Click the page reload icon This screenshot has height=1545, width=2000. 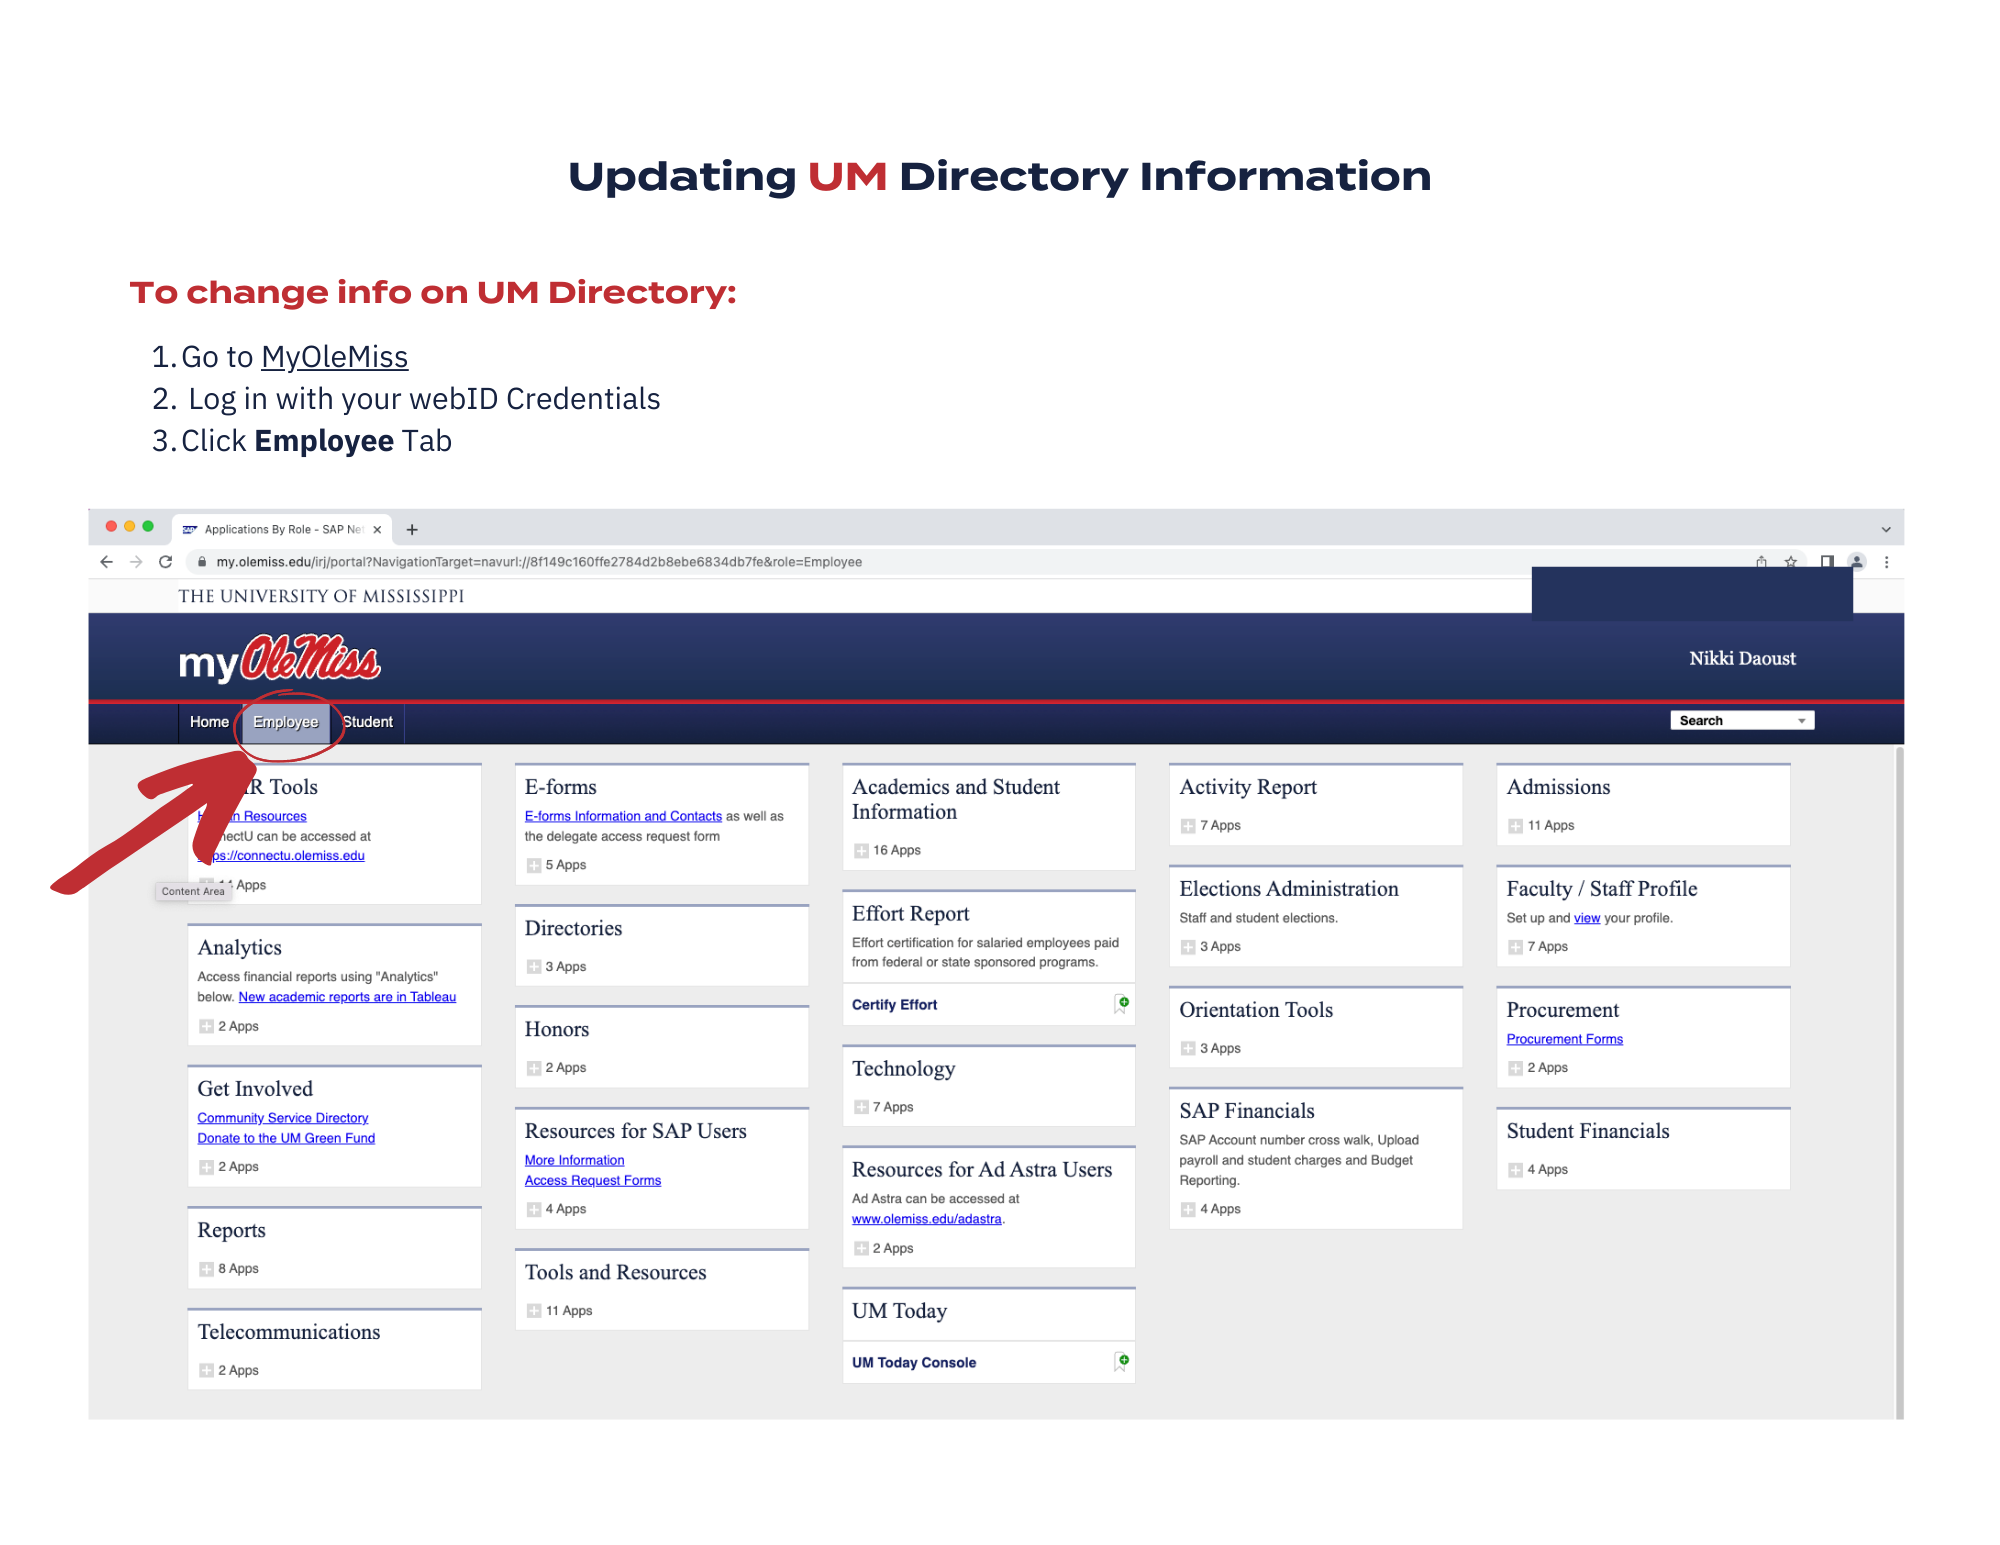[x=166, y=562]
